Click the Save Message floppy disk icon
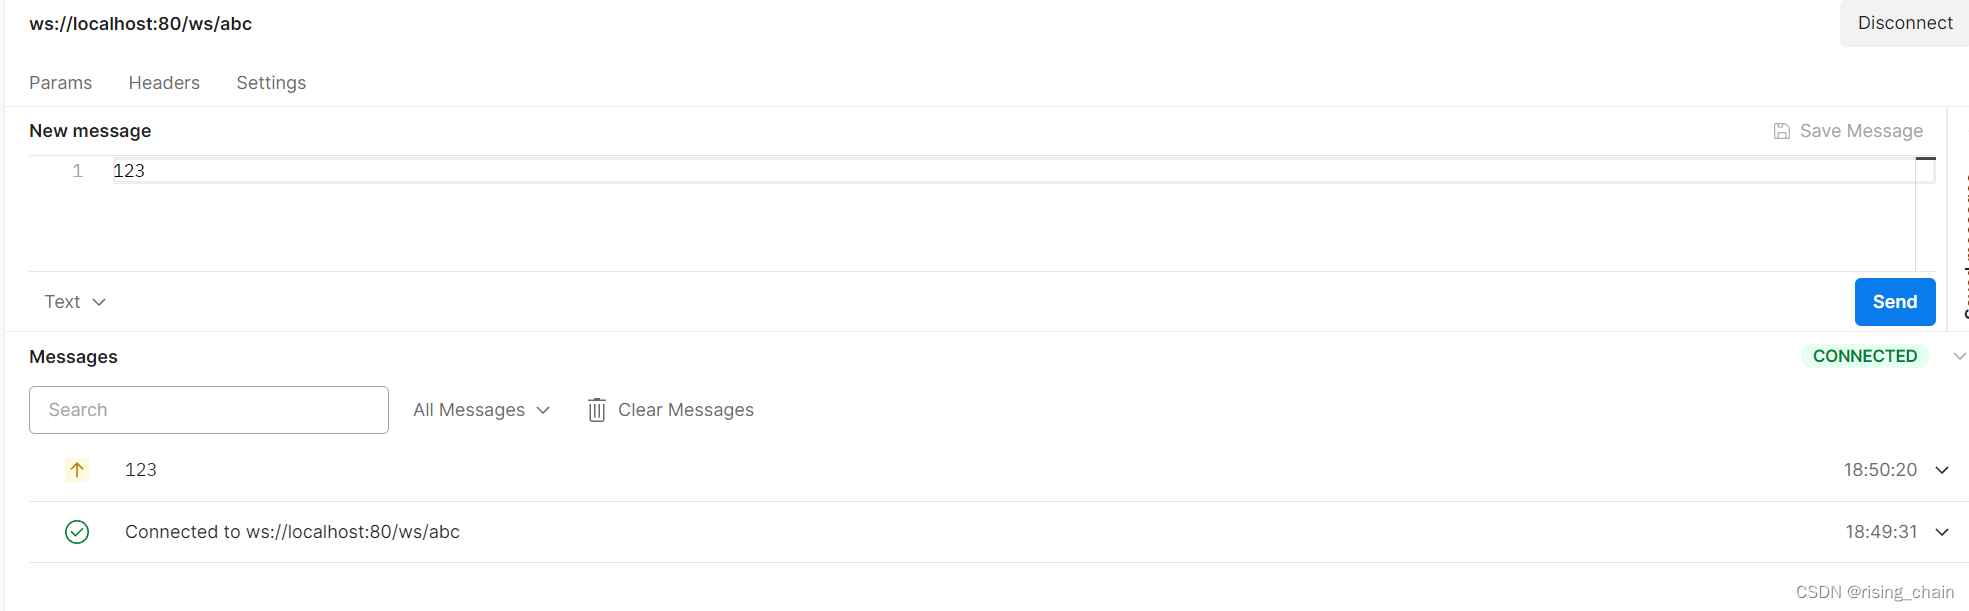The height and width of the screenshot is (611, 1969). (1781, 131)
